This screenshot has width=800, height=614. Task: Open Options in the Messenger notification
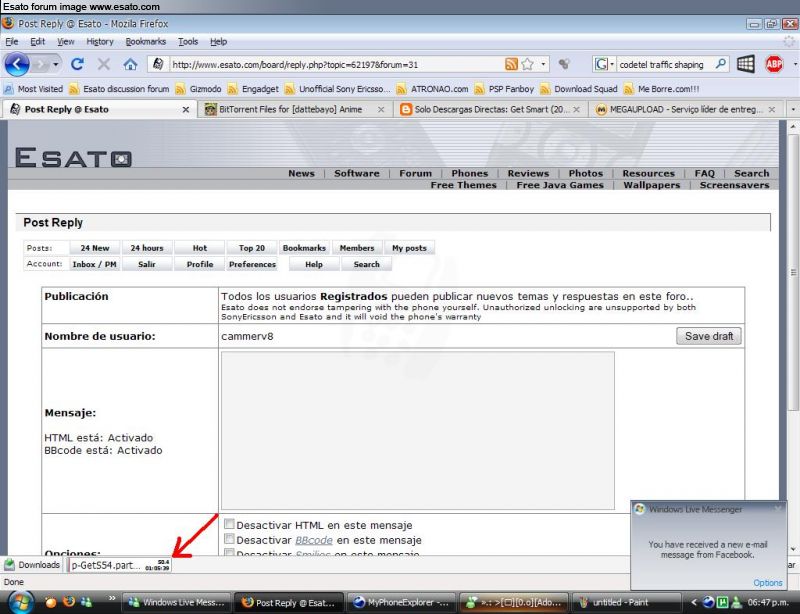(767, 582)
